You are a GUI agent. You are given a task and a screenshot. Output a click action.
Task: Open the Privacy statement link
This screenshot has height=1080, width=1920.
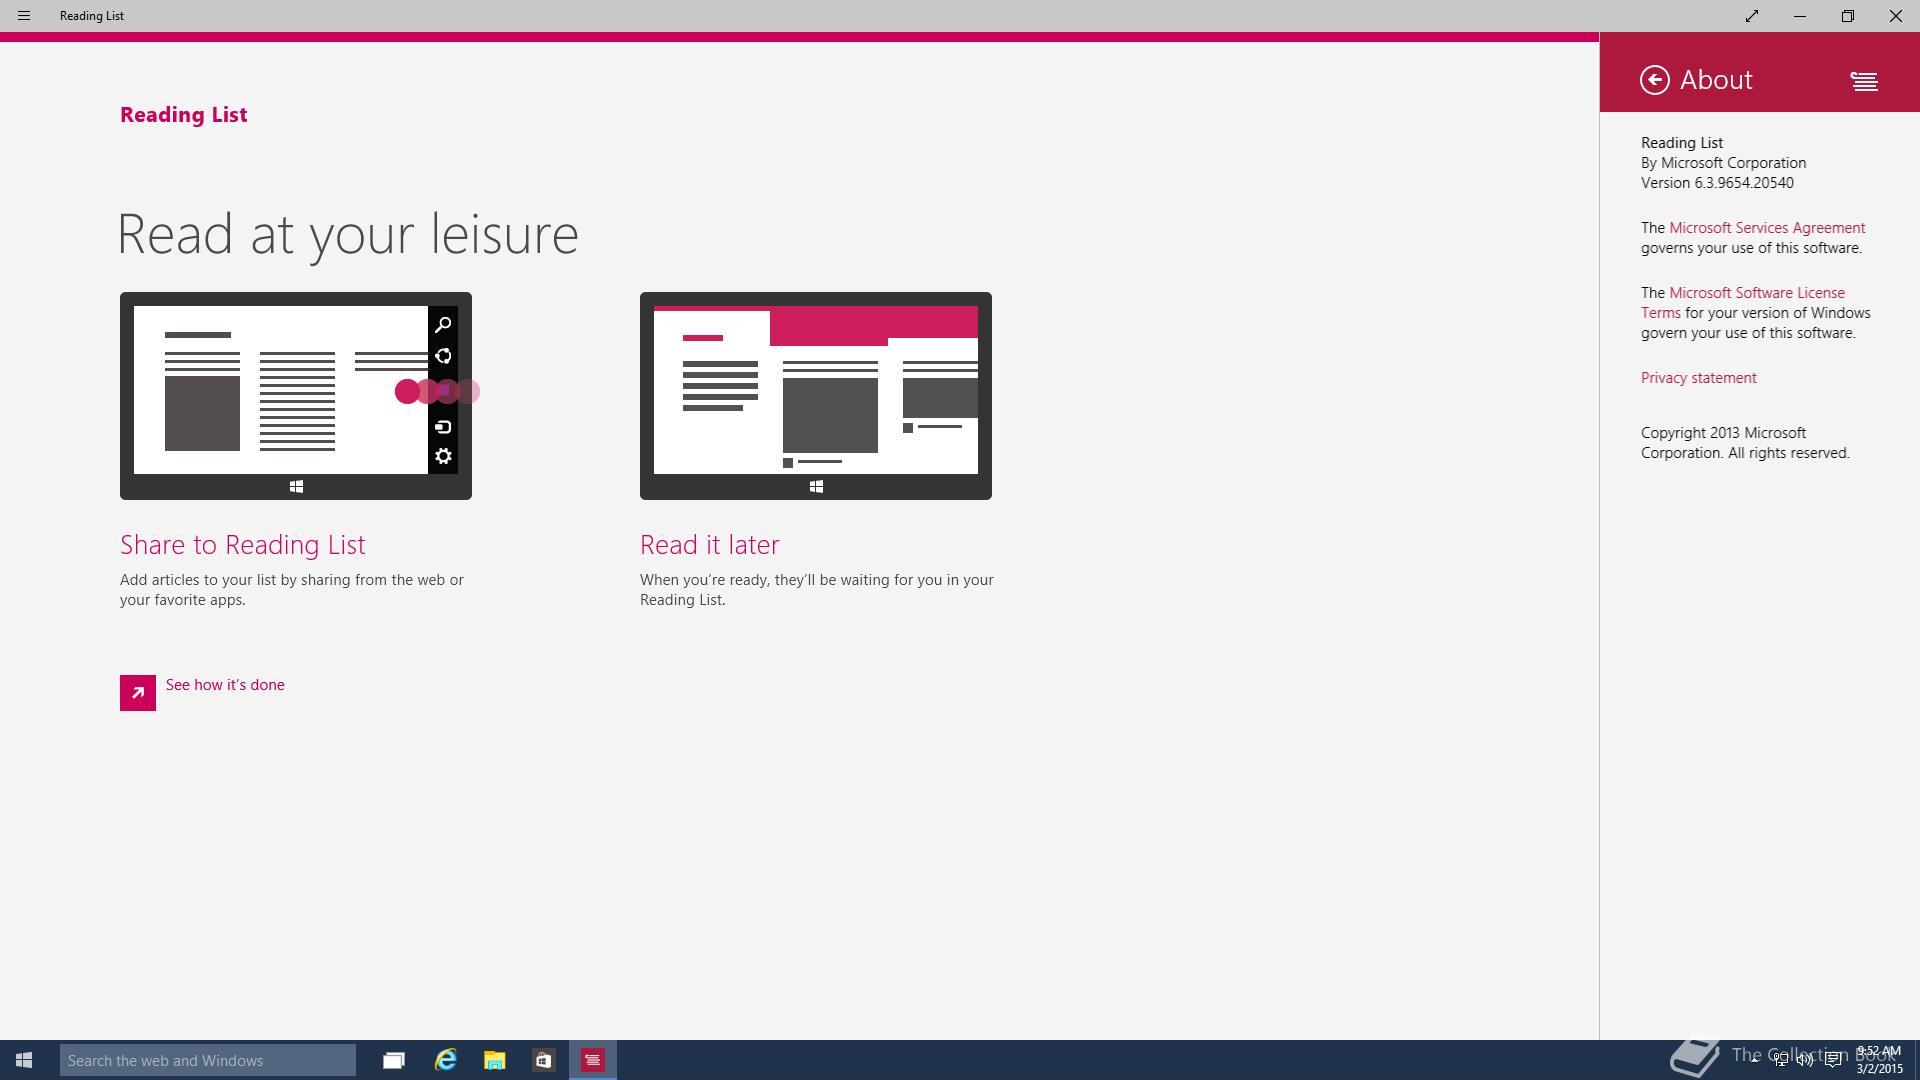tap(1698, 378)
